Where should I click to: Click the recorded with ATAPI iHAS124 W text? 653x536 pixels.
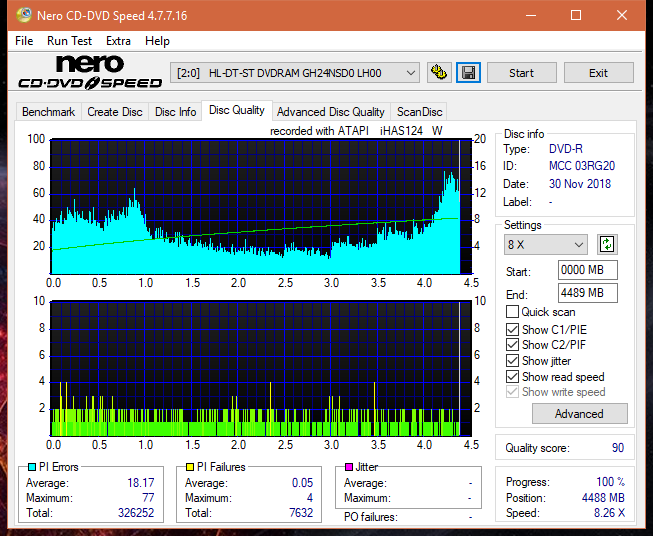click(356, 131)
